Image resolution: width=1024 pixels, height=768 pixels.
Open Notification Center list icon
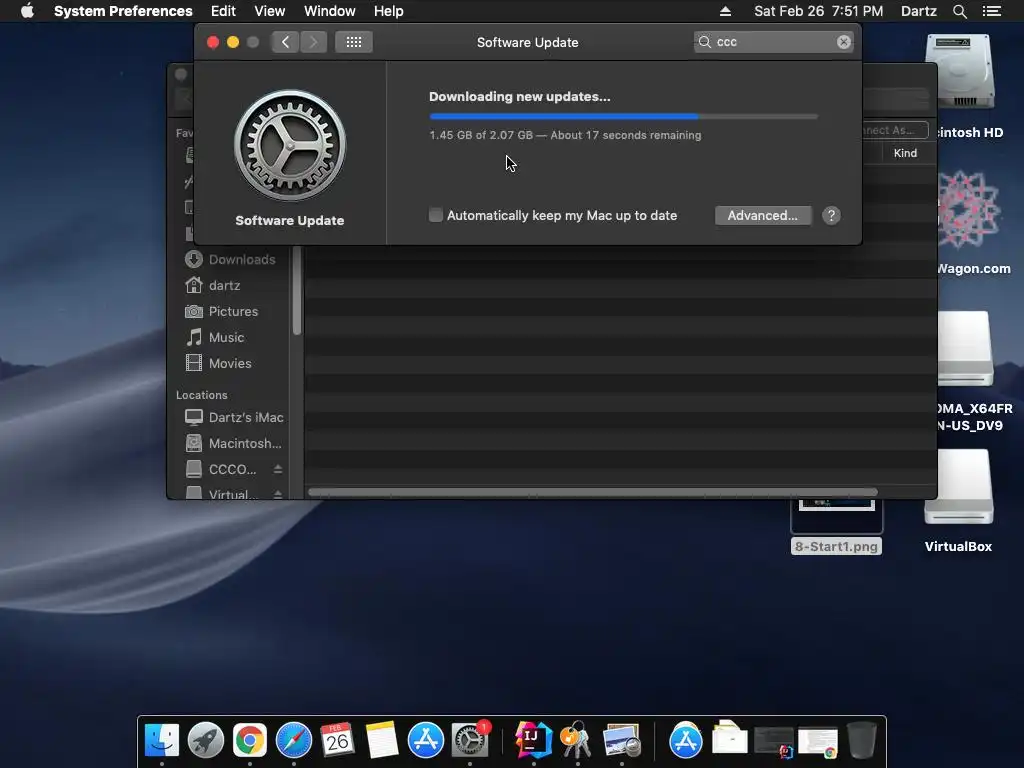[992, 11]
